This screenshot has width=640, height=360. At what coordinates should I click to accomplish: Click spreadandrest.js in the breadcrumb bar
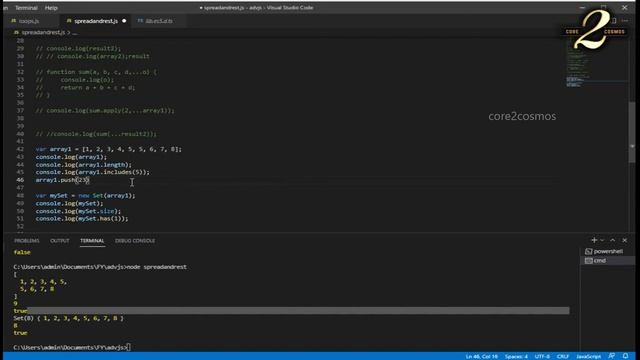(x=43, y=32)
